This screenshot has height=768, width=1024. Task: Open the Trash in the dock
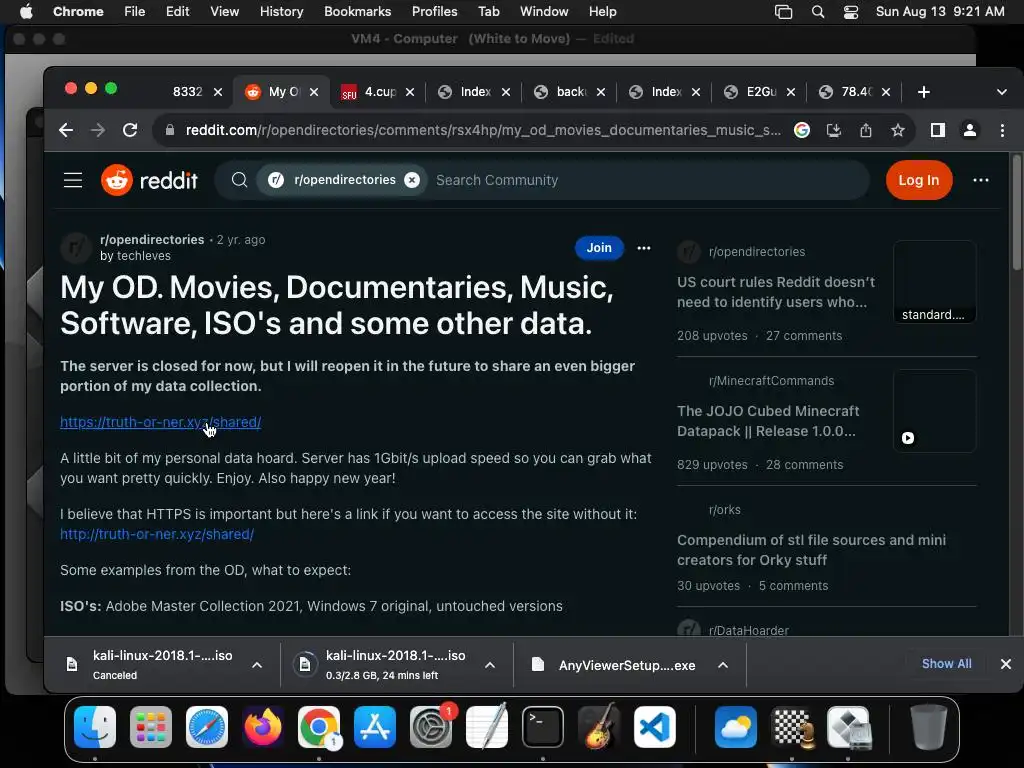[x=929, y=727]
